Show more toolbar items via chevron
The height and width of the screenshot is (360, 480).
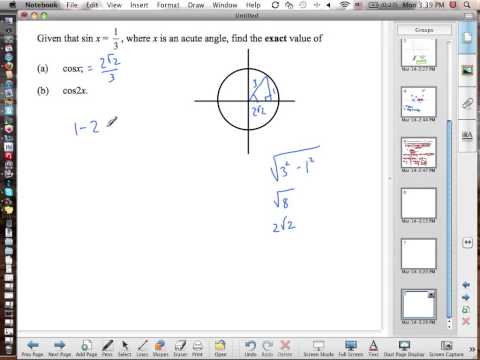(x=472, y=349)
